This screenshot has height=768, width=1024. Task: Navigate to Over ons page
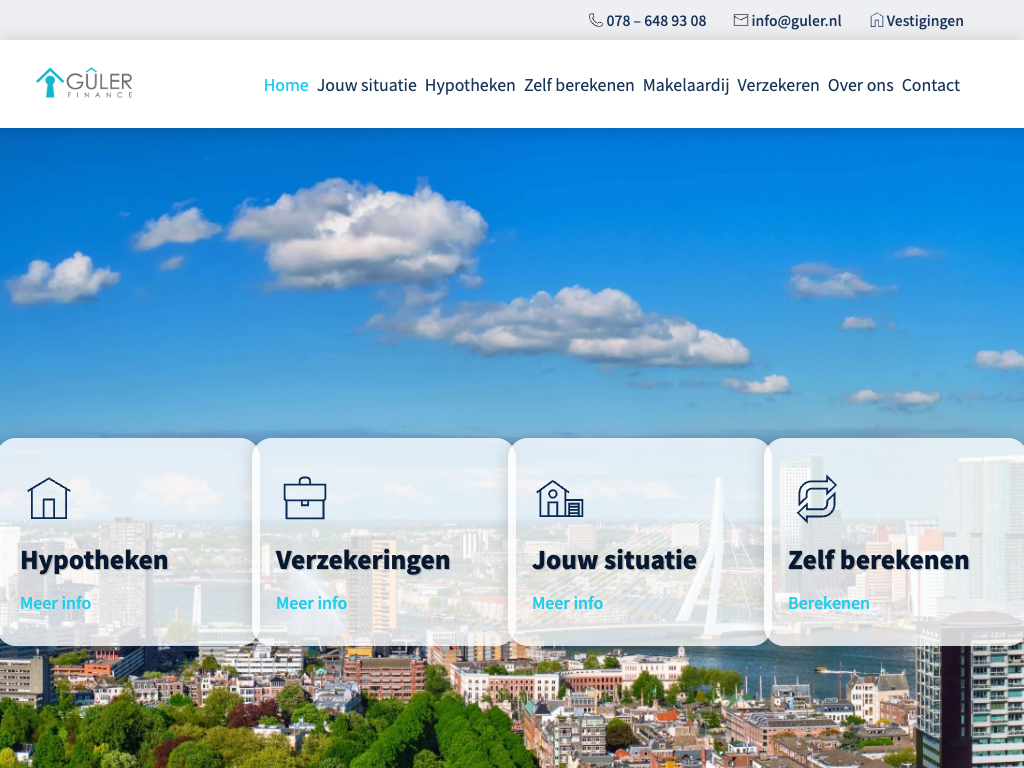coord(860,85)
